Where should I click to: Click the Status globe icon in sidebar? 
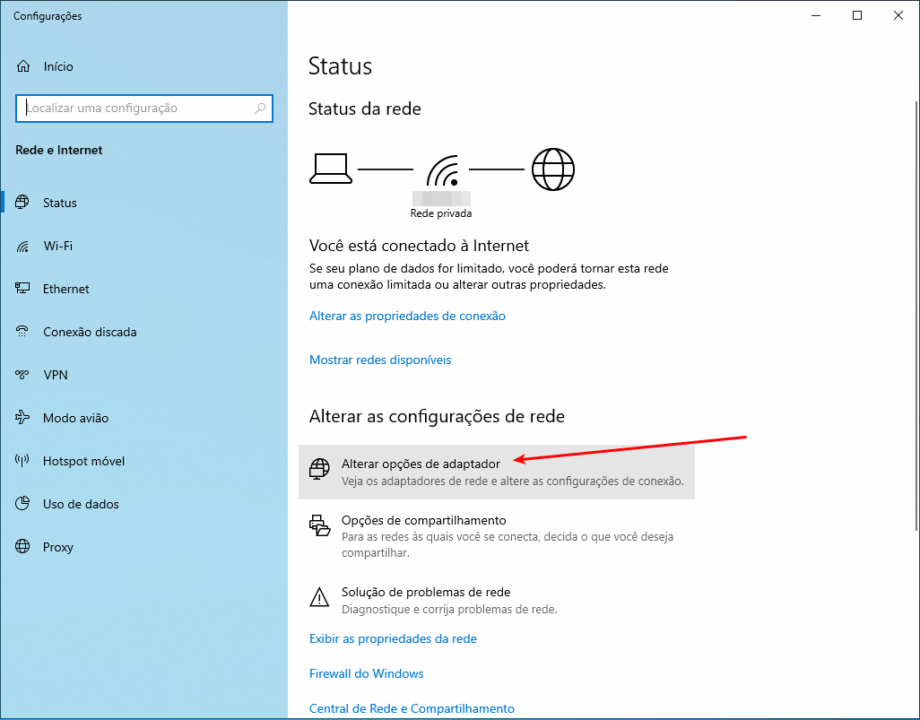23,203
